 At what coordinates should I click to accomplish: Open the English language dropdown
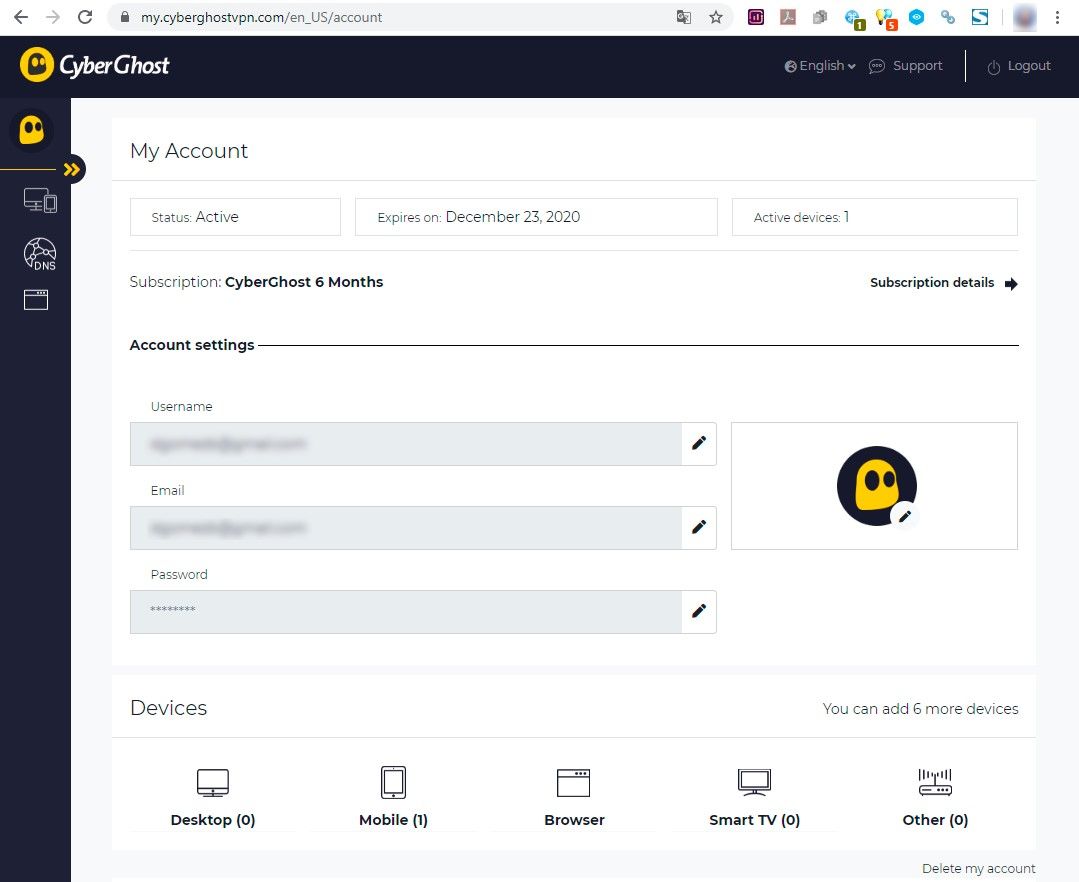[820, 66]
